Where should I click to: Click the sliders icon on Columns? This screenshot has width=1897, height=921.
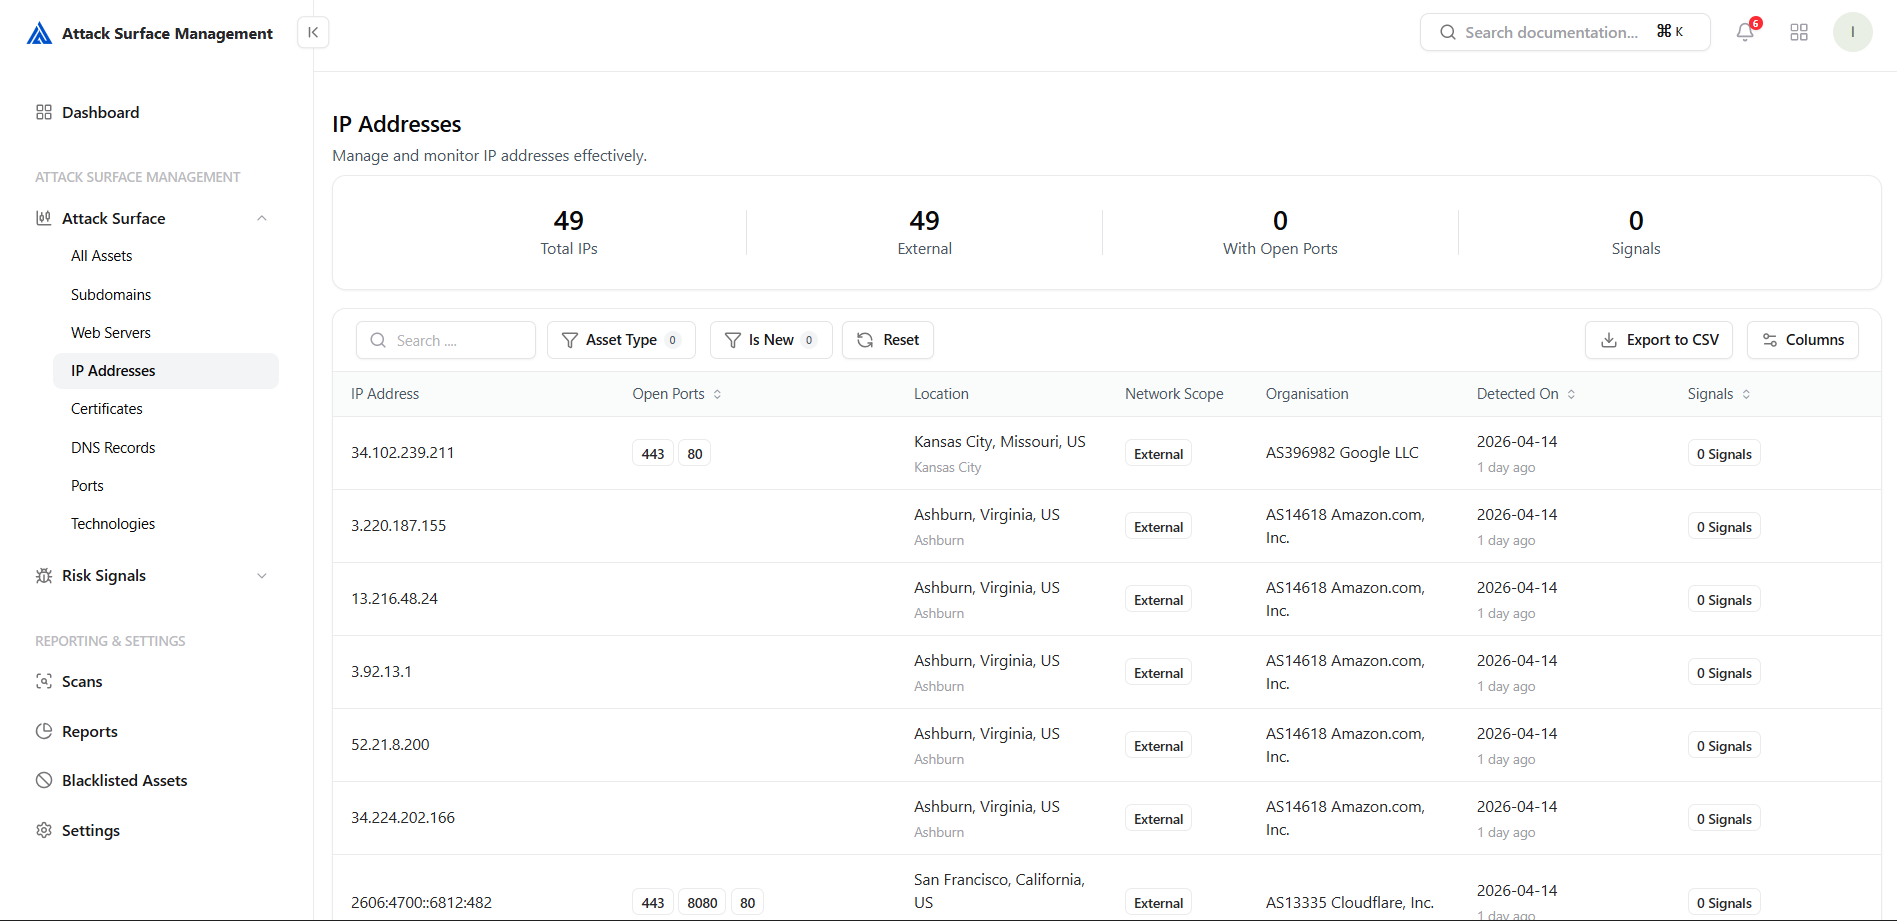click(x=1770, y=340)
